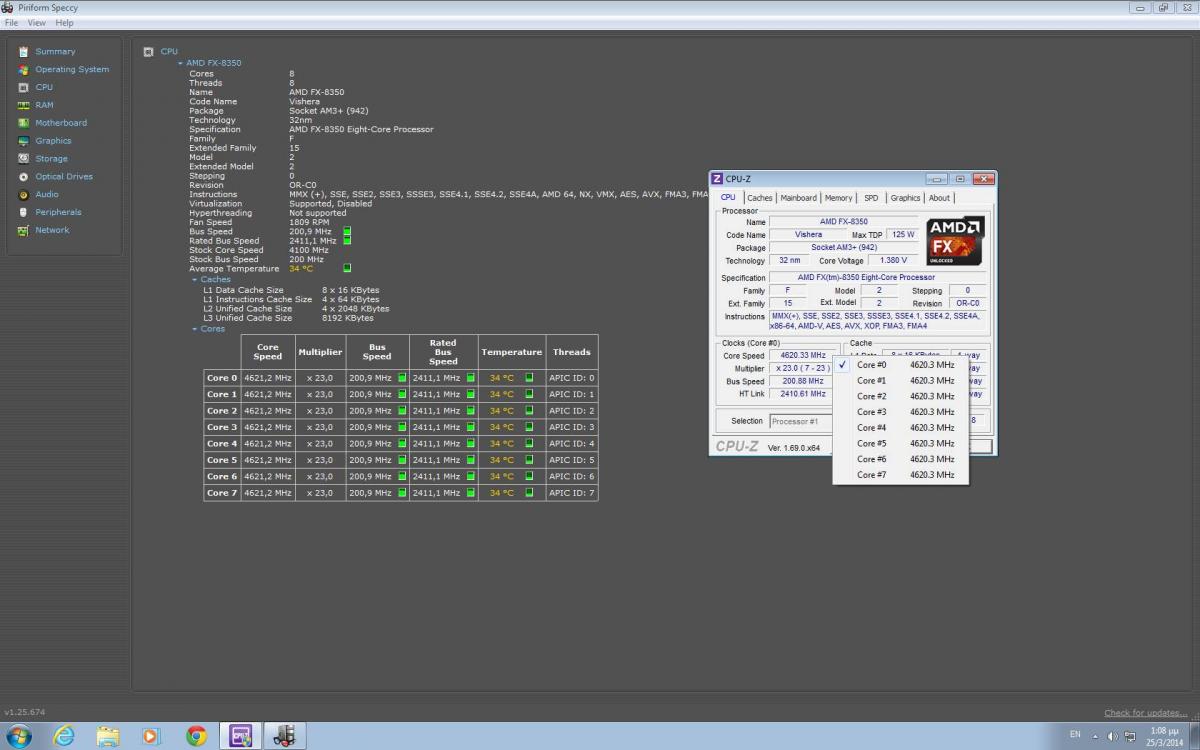Open the Audio speaker icon in the sidebar

[23, 195]
